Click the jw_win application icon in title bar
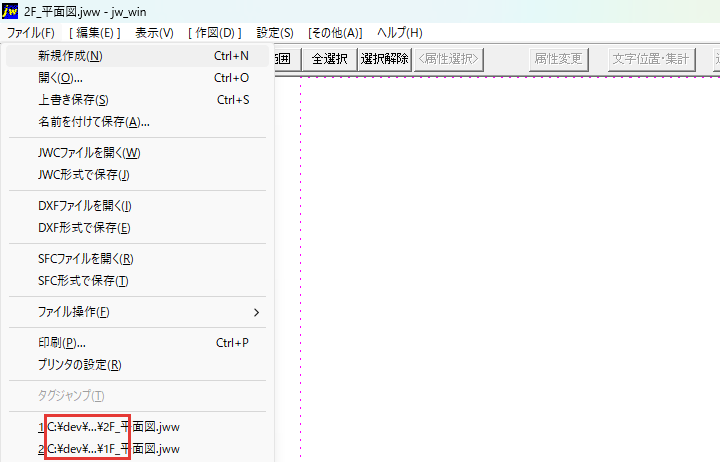 [10, 11]
